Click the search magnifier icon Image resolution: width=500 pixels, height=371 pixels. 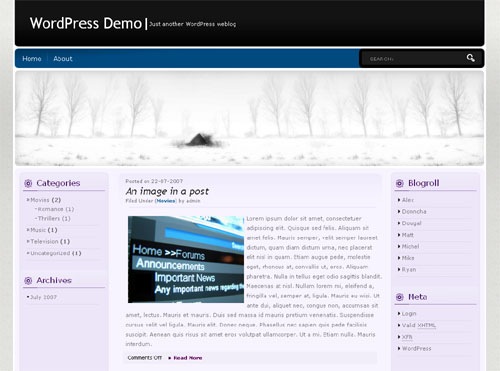click(470, 58)
